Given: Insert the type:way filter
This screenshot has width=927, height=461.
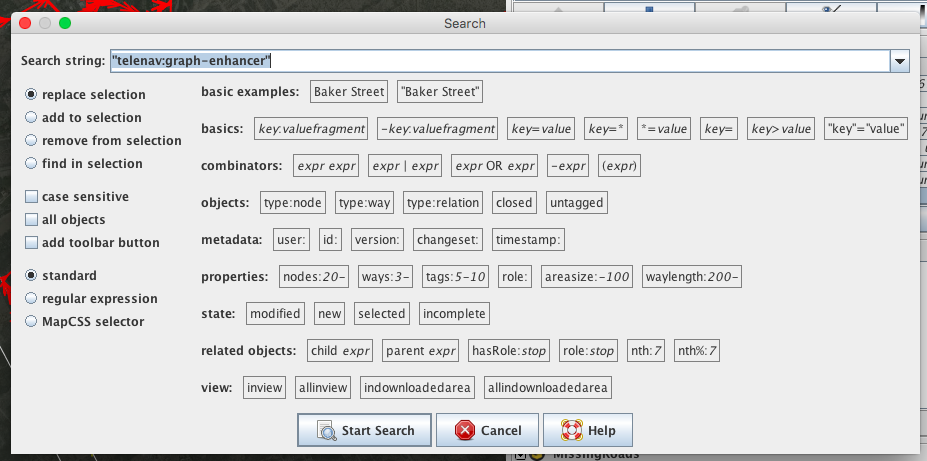Looking at the screenshot, I should click(364, 203).
